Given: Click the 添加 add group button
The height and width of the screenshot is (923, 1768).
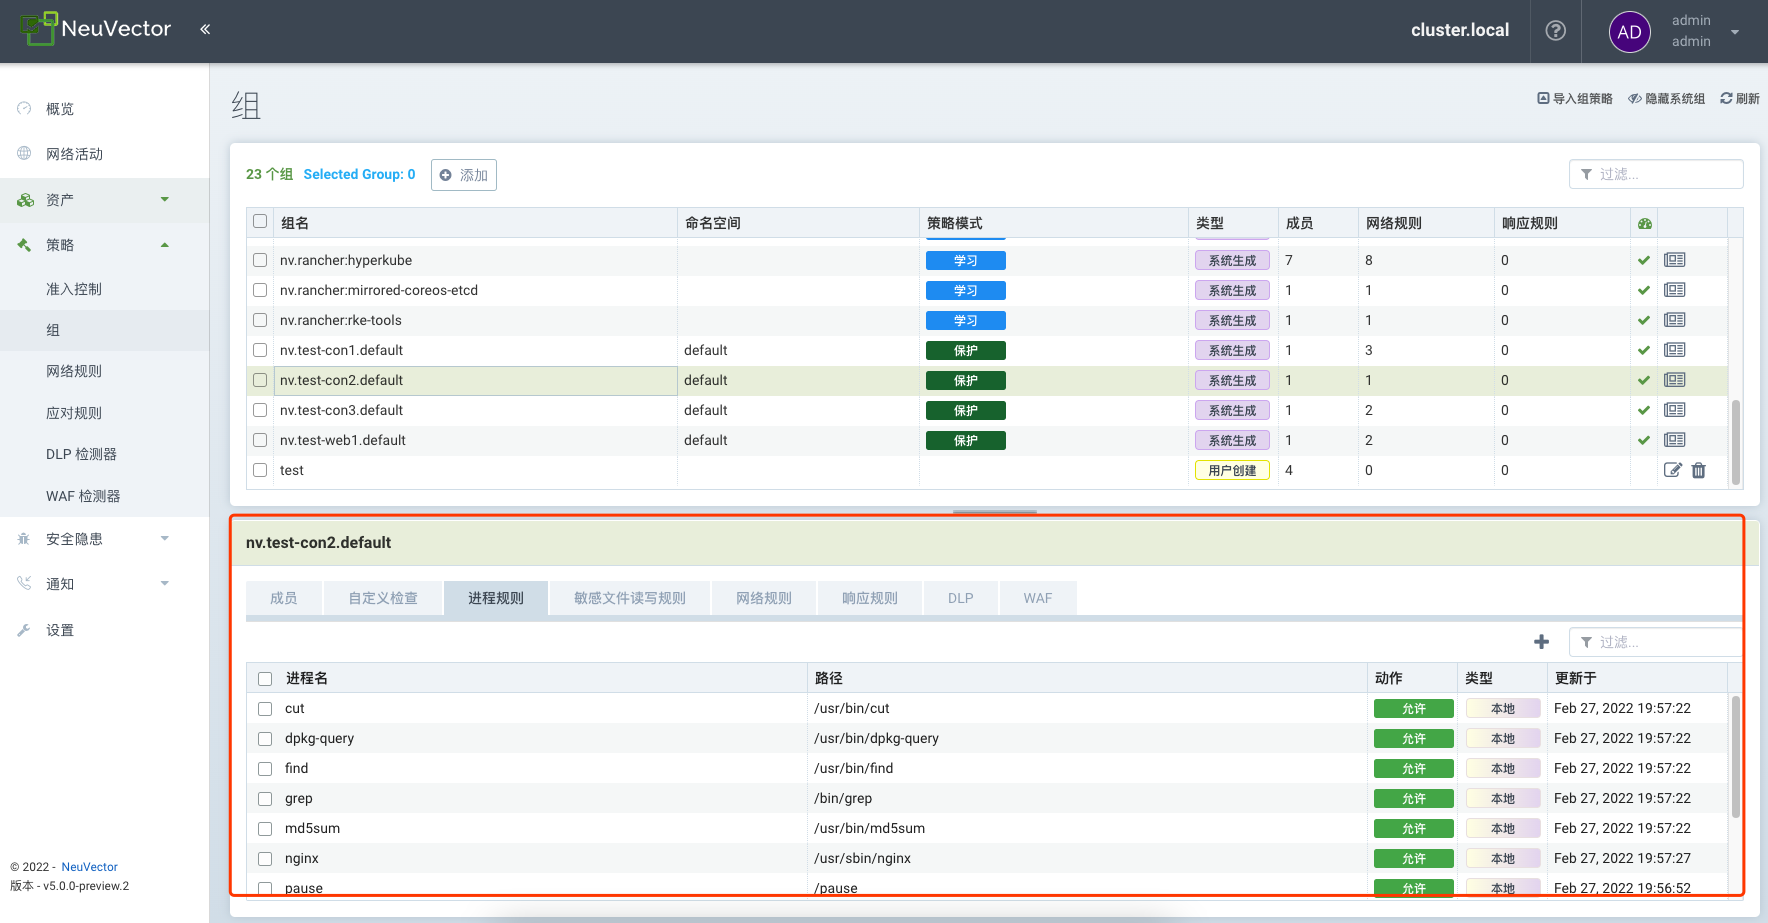Looking at the screenshot, I should 464,175.
